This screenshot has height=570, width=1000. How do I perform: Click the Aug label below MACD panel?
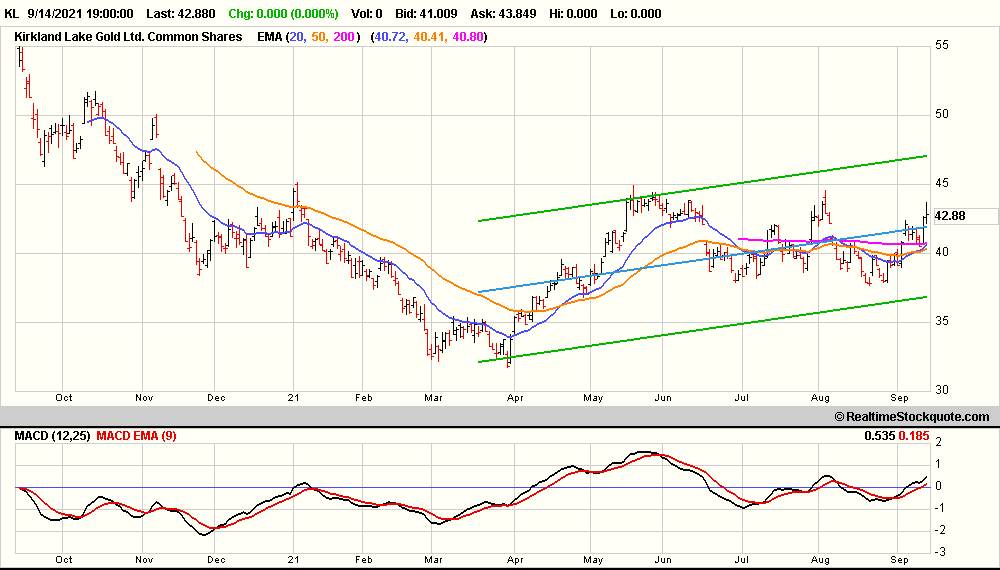click(x=819, y=563)
